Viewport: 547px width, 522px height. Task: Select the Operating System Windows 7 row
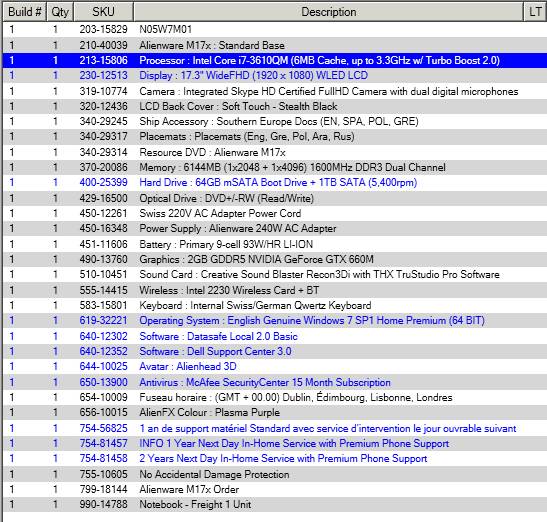point(275,320)
